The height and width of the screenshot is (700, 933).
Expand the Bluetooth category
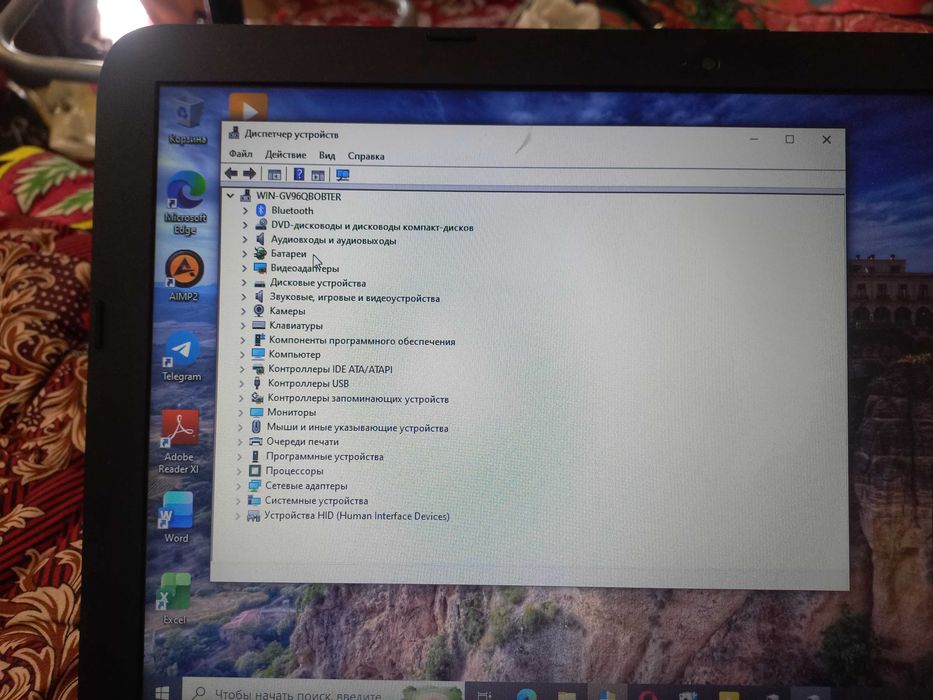pyautogui.click(x=245, y=211)
